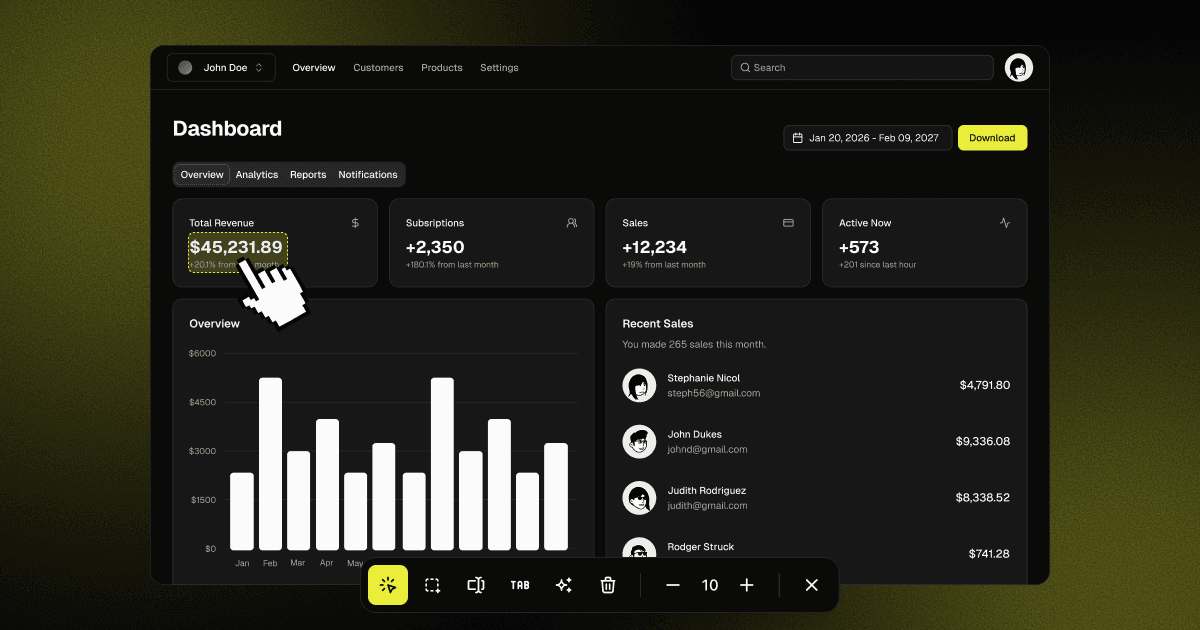
Task: Select the click pointer tool in bottom toolbar
Action: tap(388, 585)
